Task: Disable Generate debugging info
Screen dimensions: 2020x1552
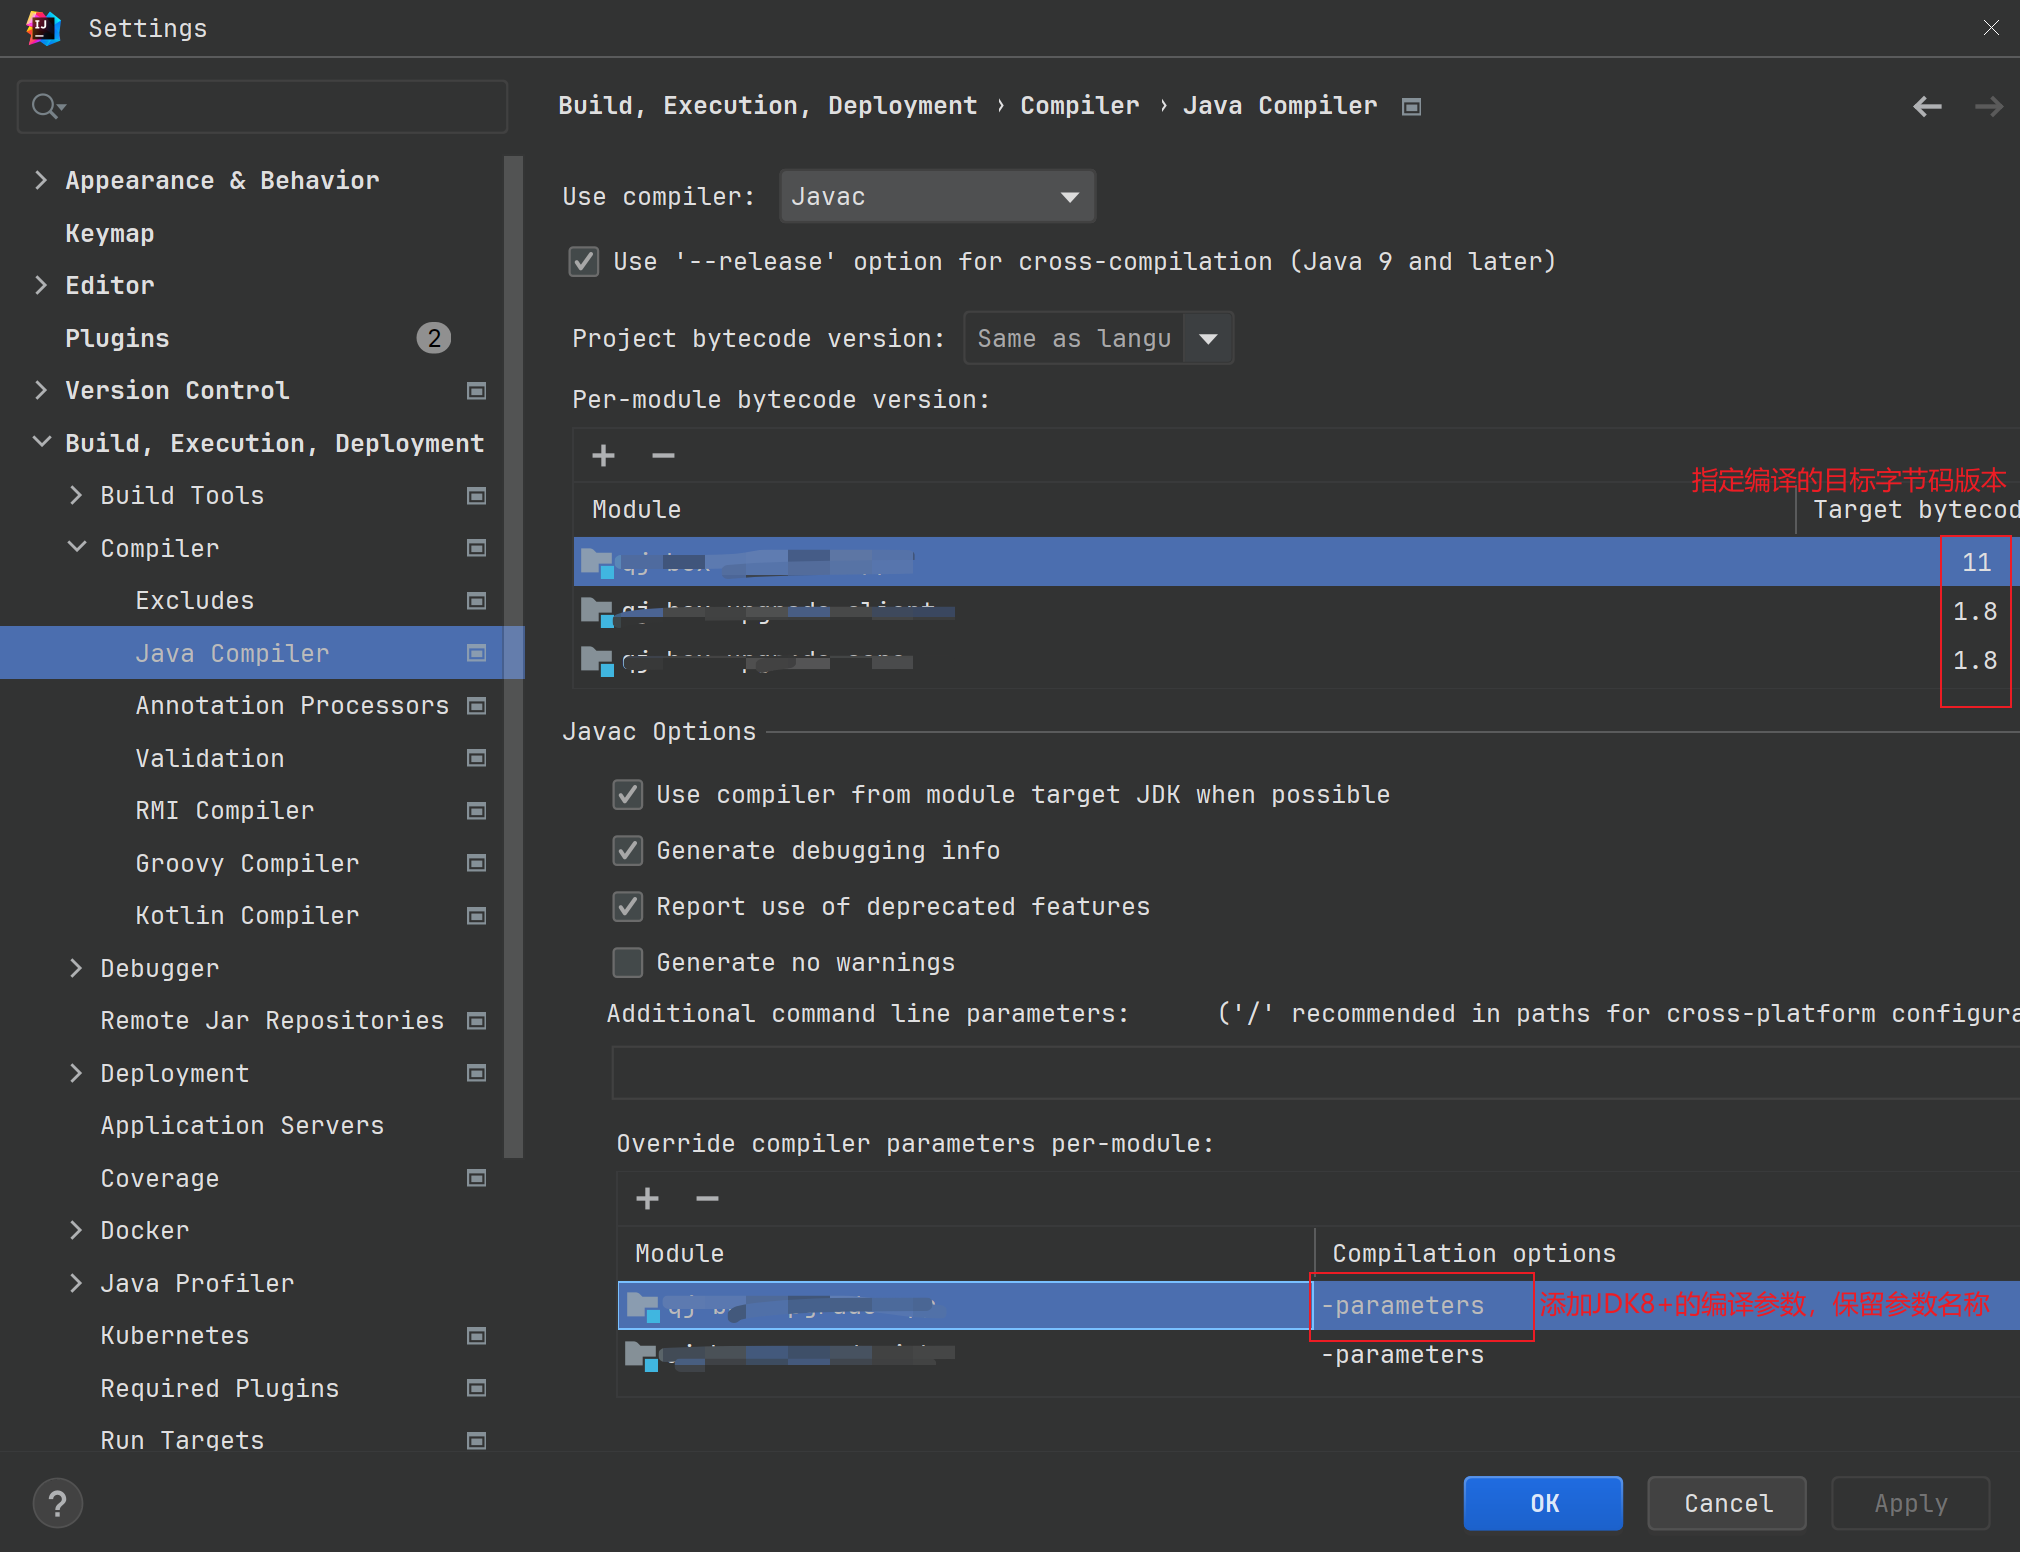Action: click(627, 851)
